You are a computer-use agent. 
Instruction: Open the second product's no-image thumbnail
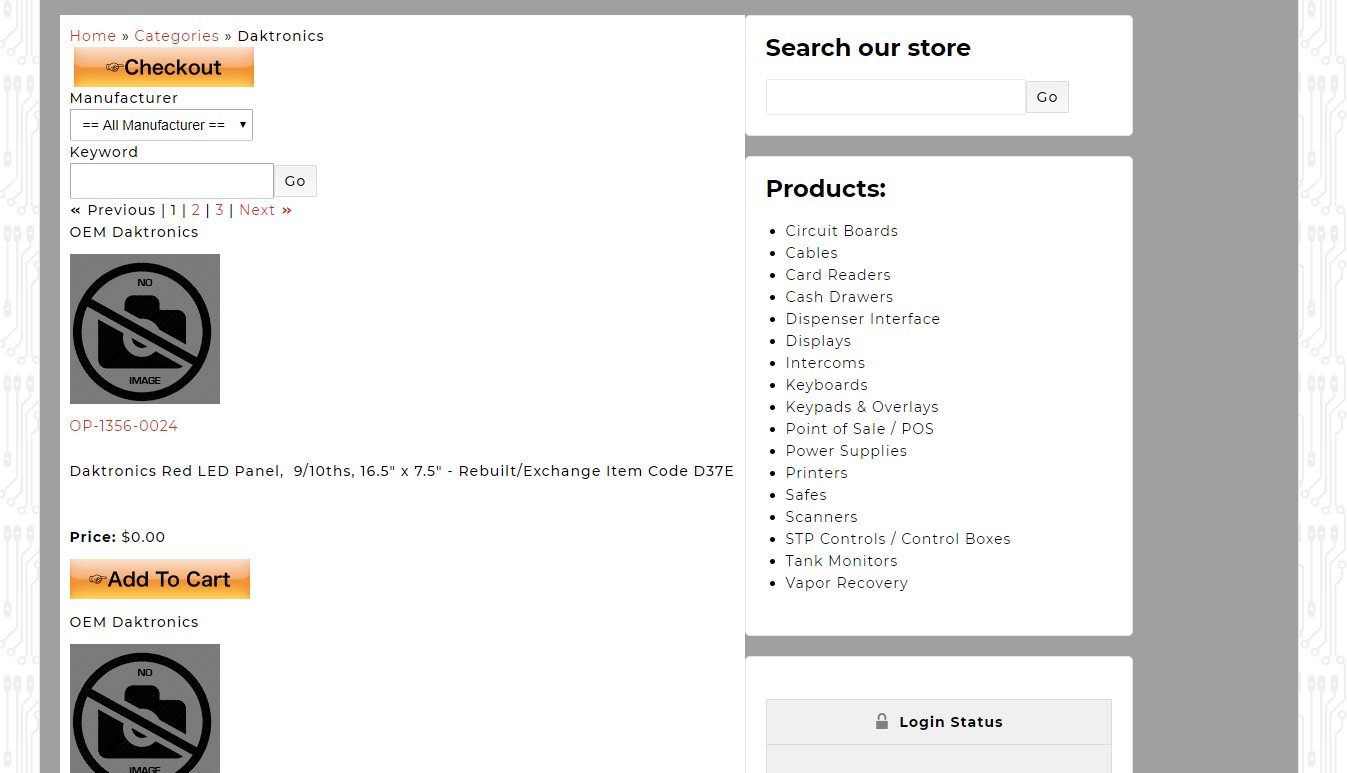[145, 708]
